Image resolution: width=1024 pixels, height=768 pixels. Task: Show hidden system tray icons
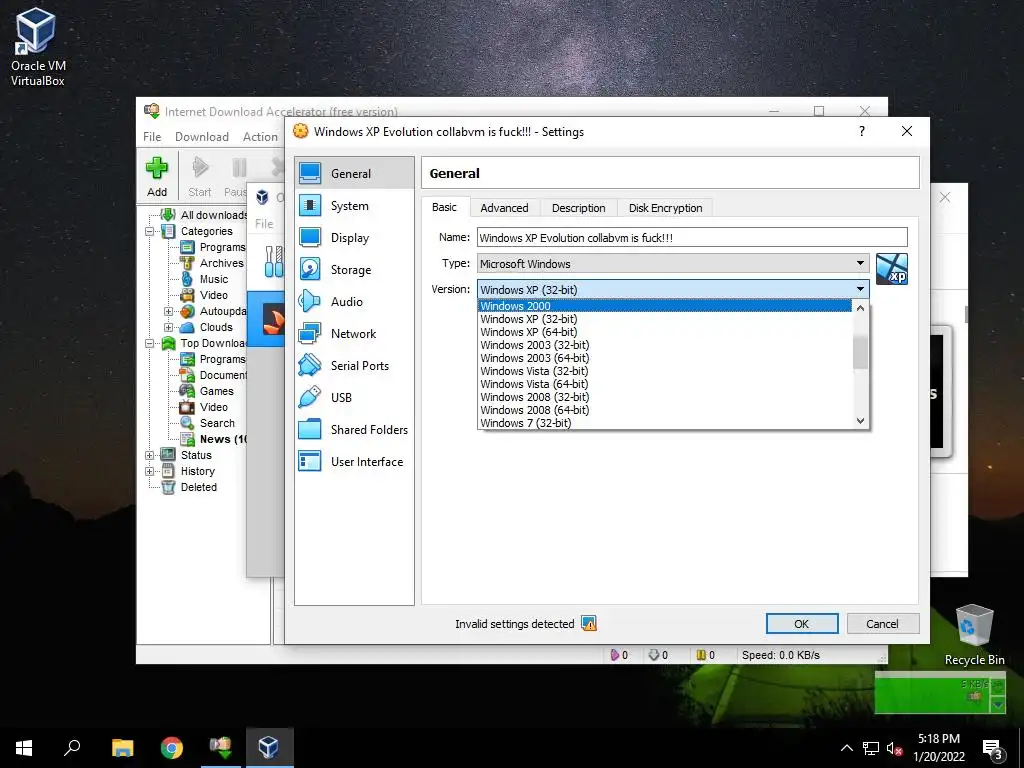[x=846, y=748]
